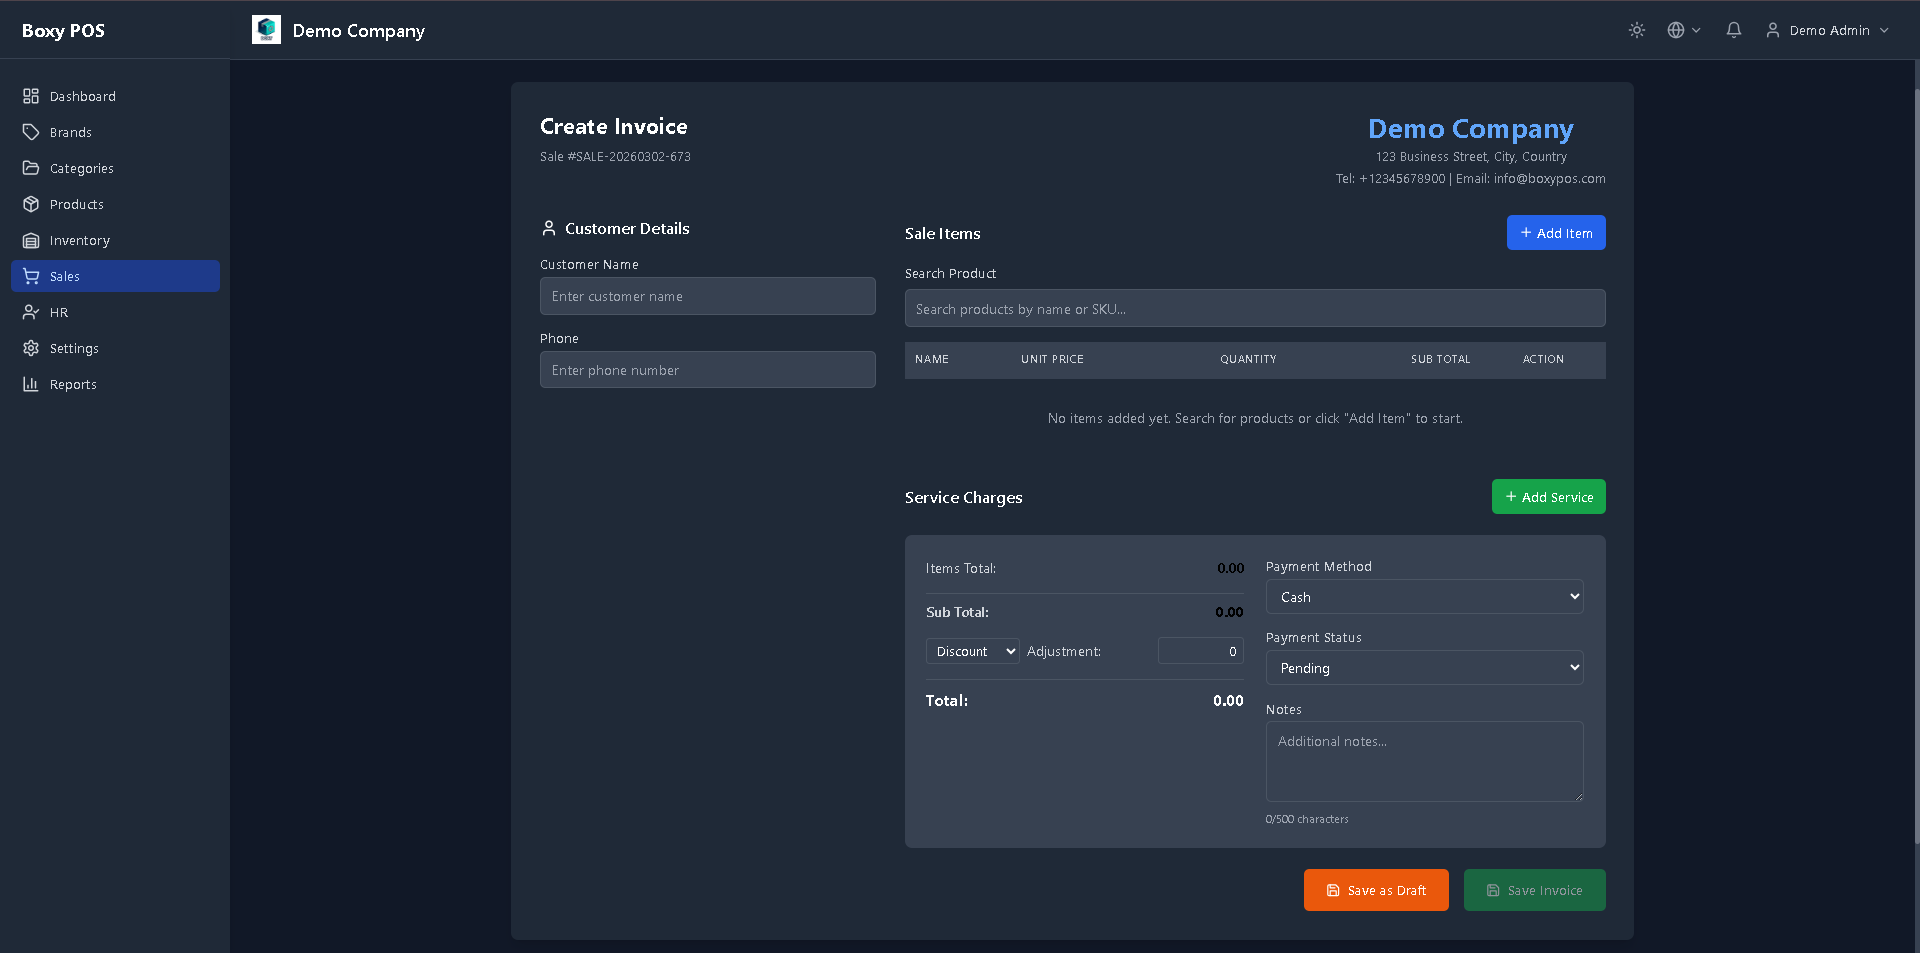This screenshot has height=953, width=1920.
Task: Focus the Customer Name field
Action: 708,296
